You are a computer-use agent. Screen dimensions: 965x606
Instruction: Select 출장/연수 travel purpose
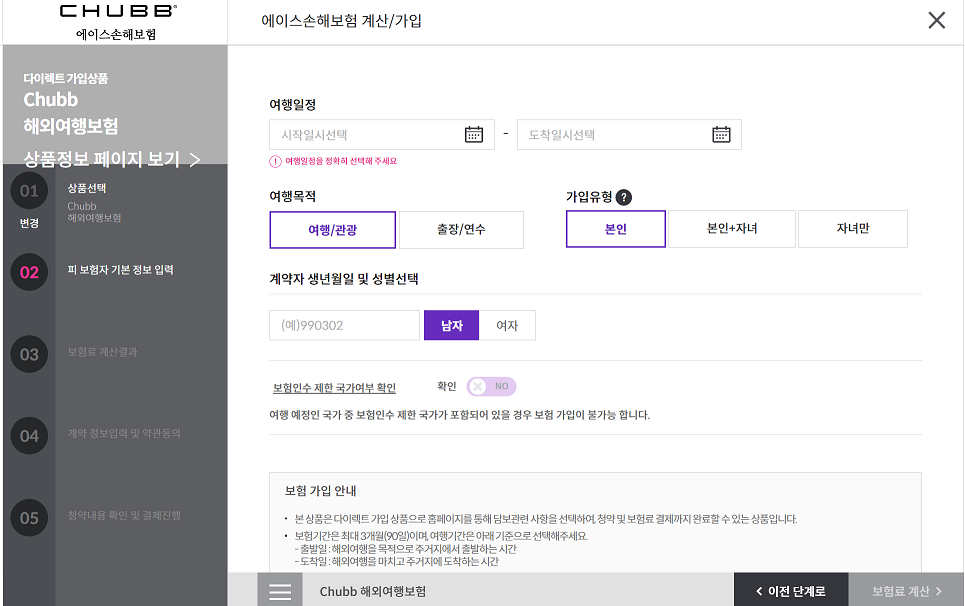(x=462, y=230)
